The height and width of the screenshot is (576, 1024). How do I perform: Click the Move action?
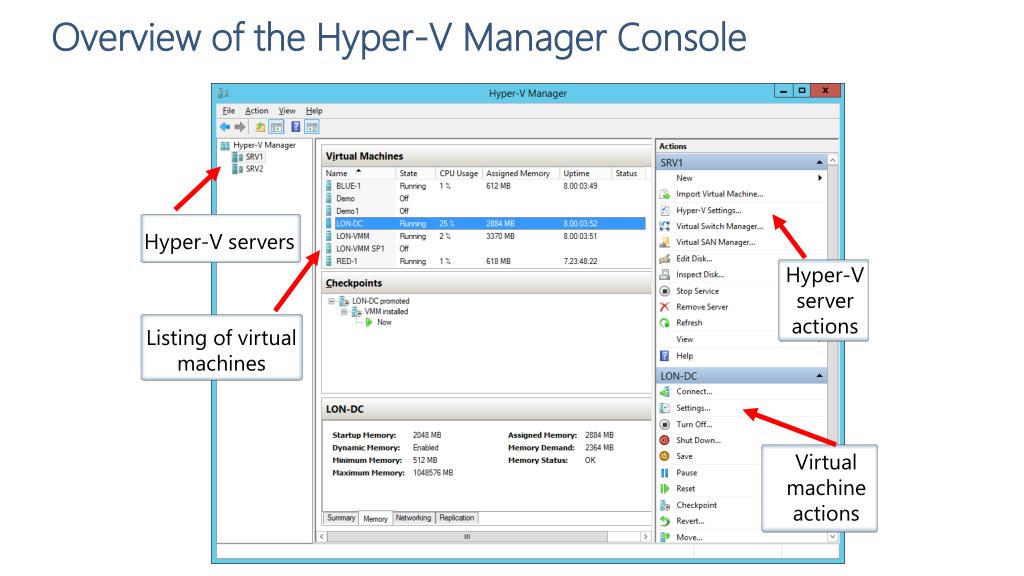point(689,537)
